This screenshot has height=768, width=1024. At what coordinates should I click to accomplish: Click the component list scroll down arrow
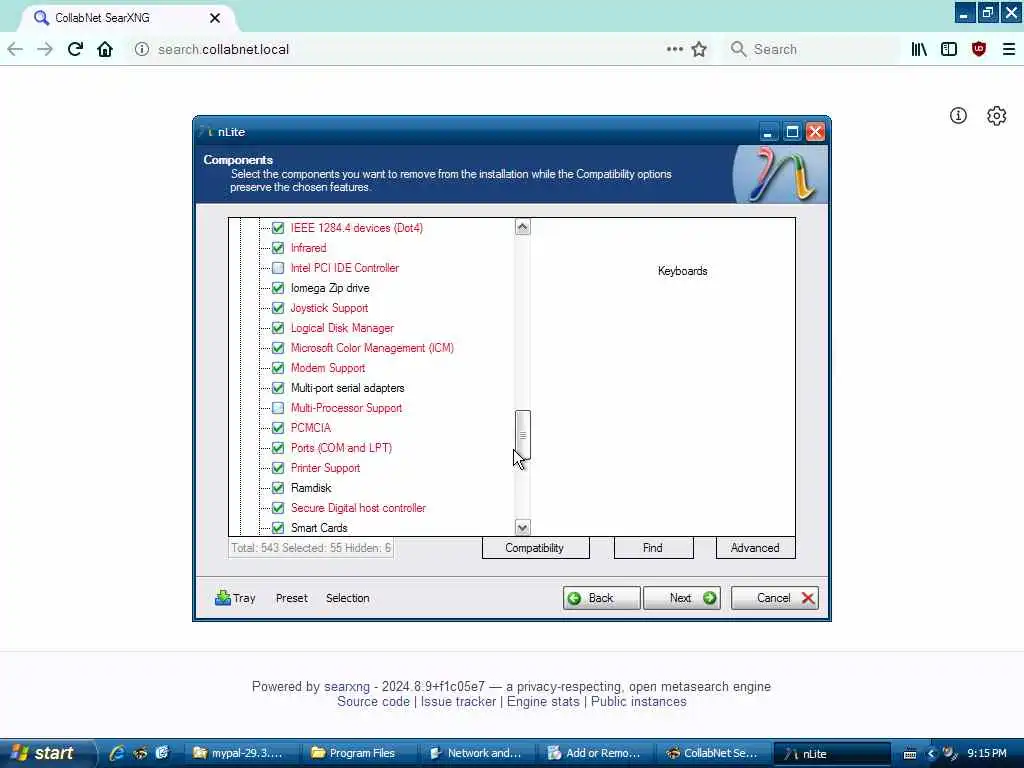522,527
